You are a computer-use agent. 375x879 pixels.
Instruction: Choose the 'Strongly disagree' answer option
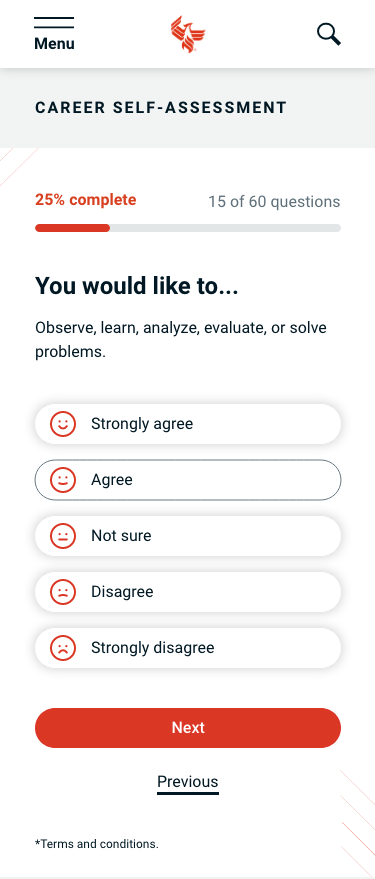tap(188, 648)
